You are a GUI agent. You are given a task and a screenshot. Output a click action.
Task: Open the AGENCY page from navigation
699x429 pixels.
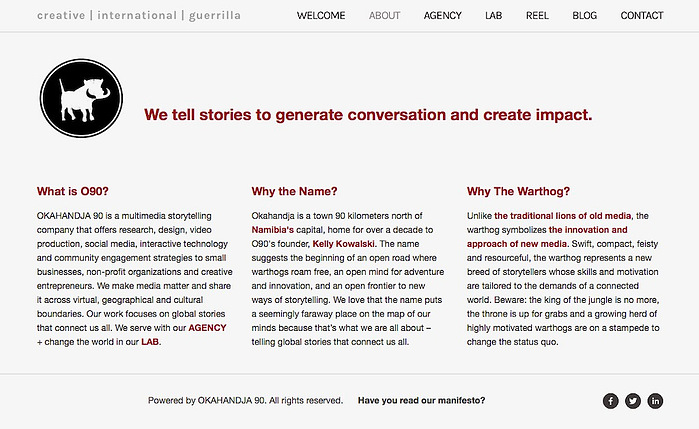[x=442, y=16]
